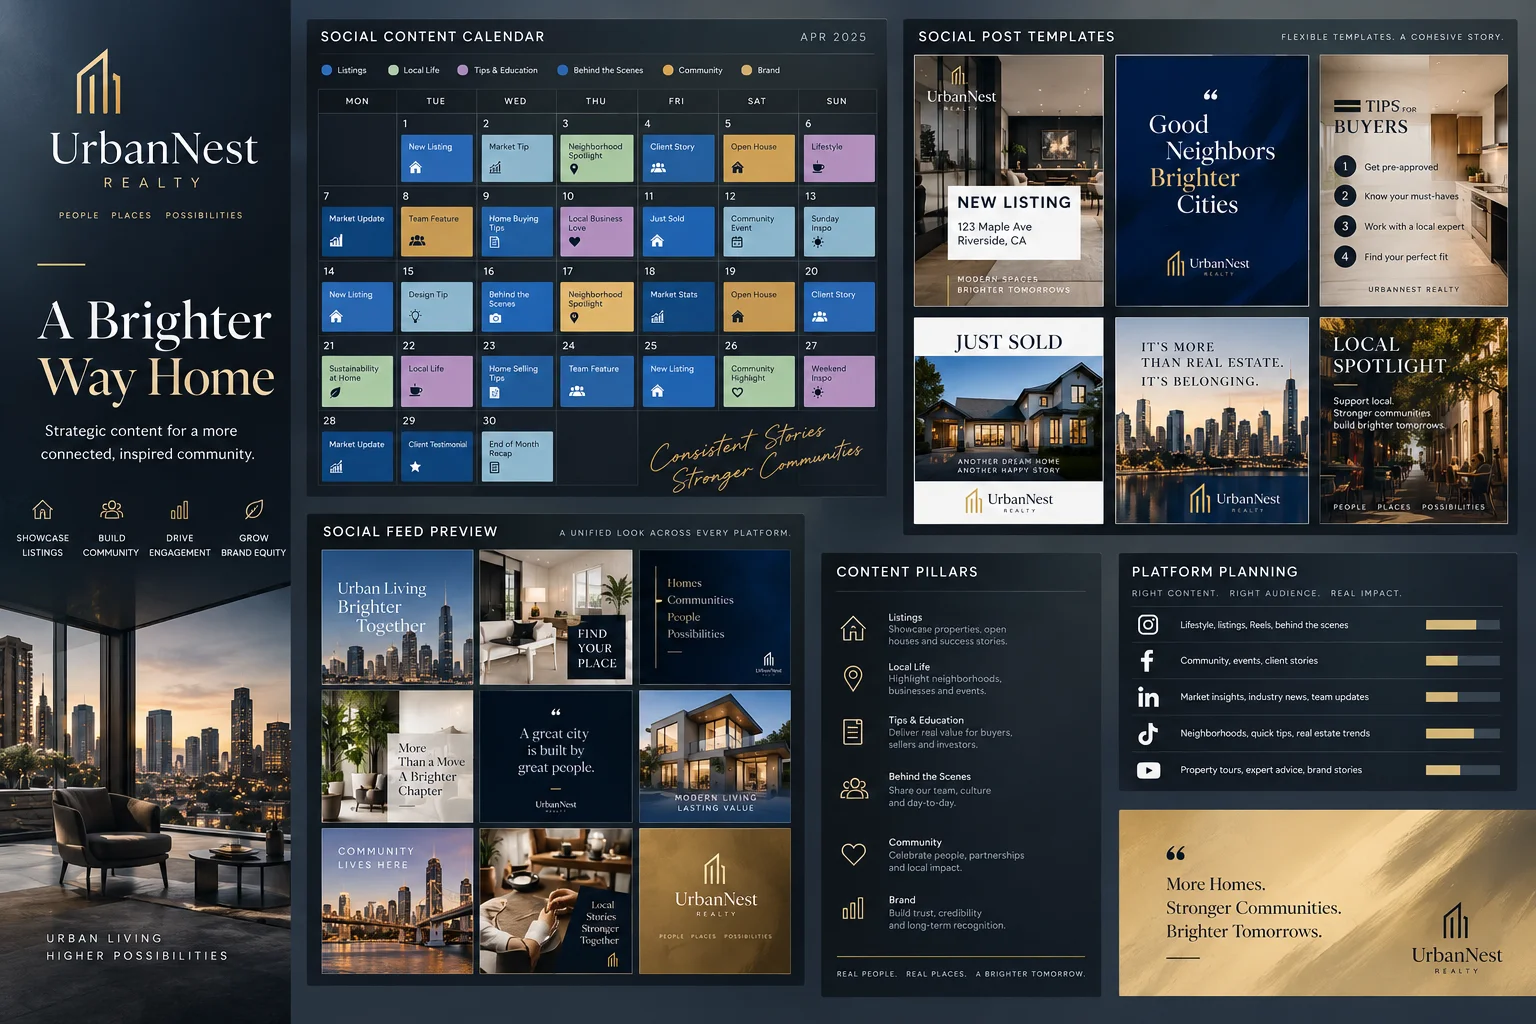Viewport: 1536px width, 1024px height.
Task: Click the UrbanNest building logo in sidebar
Action: click(99, 82)
